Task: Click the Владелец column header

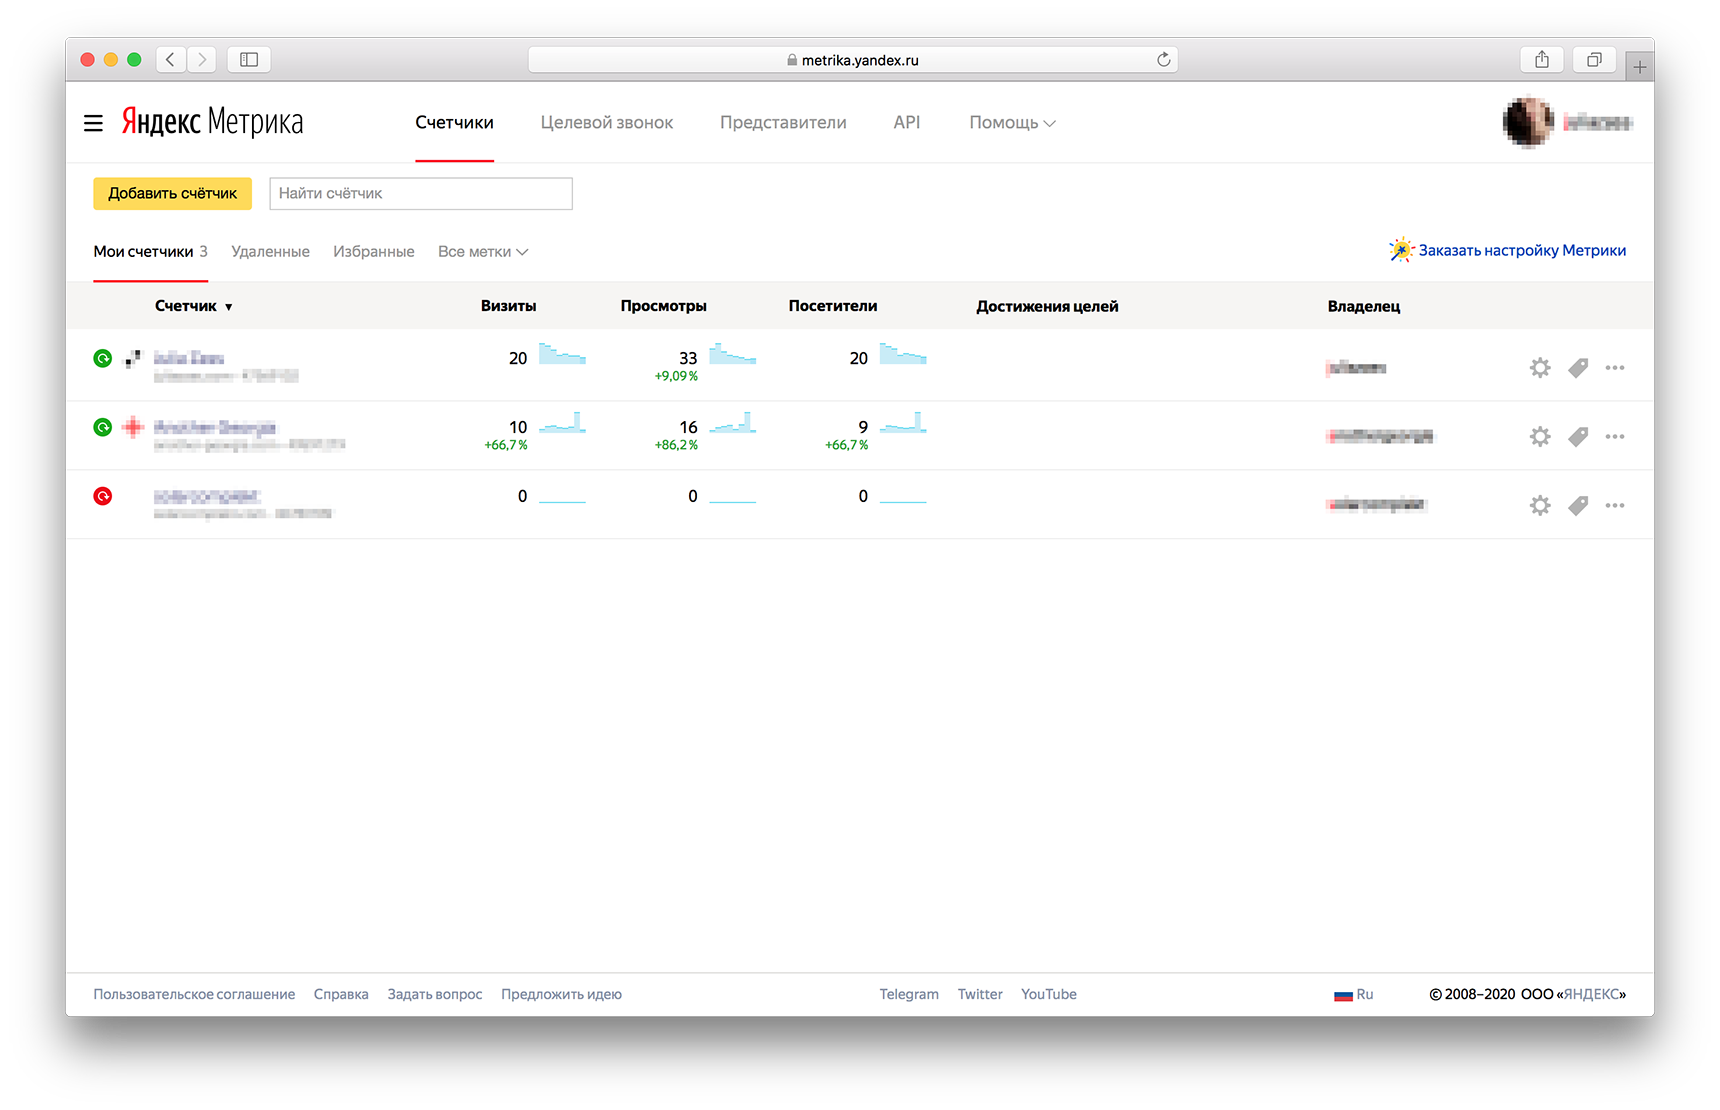Action: coord(1363,306)
